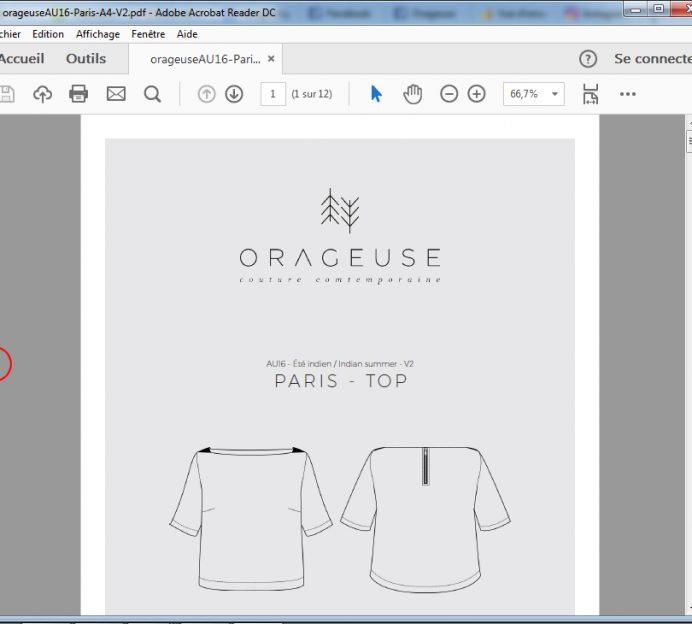The height and width of the screenshot is (624, 692).
Task: Click the PARIS - TOP heading
Action: tap(341, 381)
